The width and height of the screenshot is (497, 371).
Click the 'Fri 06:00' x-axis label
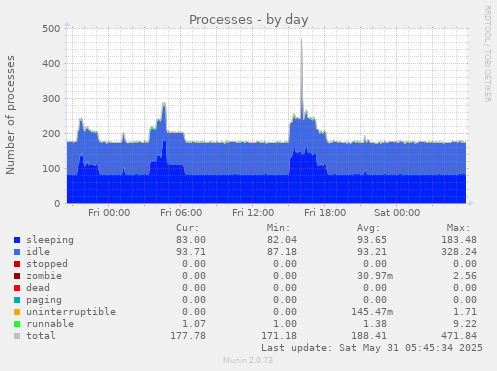click(x=181, y=213)
